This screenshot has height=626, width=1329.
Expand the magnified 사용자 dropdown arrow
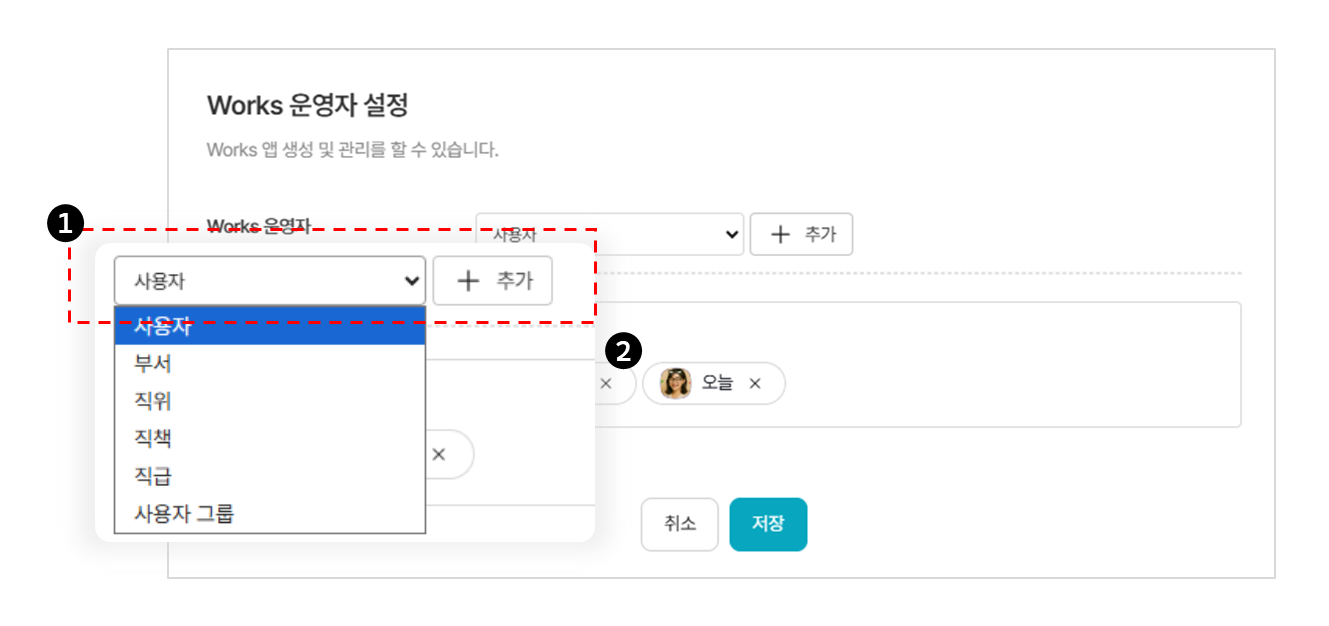[x=410, y=281]
